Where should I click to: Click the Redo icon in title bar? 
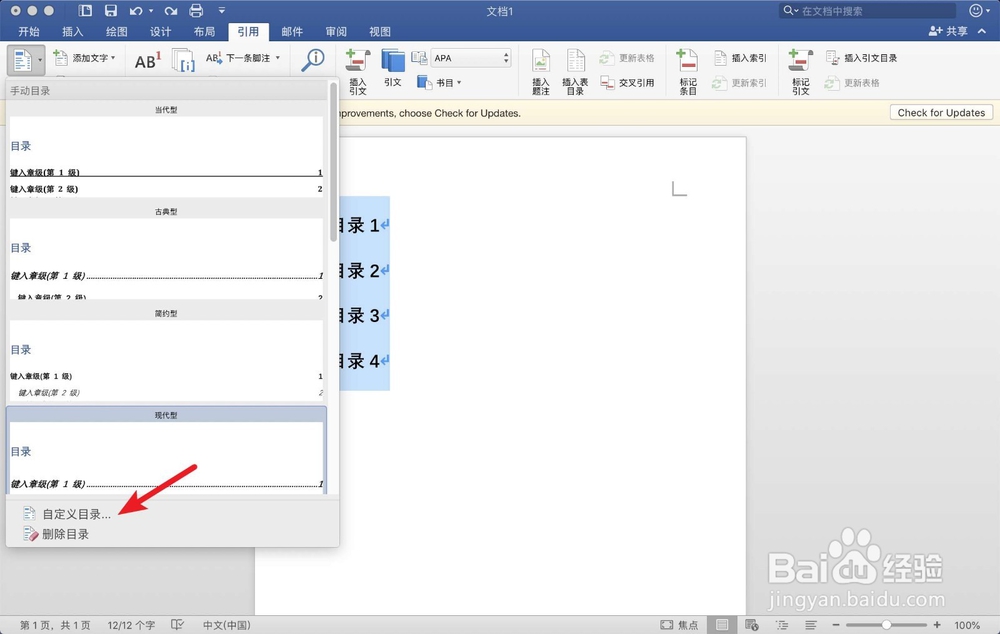(x=170, y=11)
